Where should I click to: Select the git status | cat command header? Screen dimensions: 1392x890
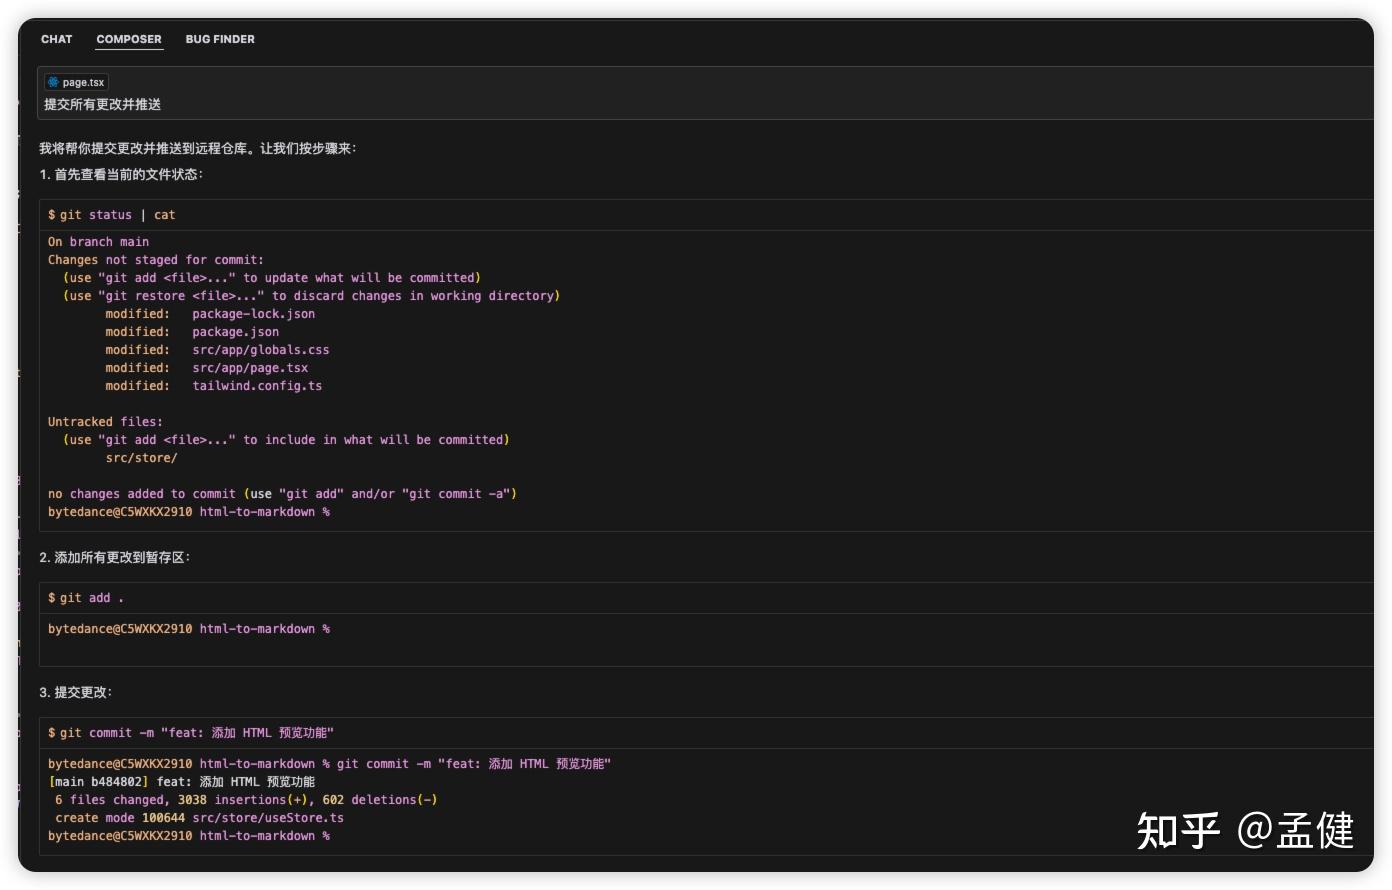click(x=111, y=214)
